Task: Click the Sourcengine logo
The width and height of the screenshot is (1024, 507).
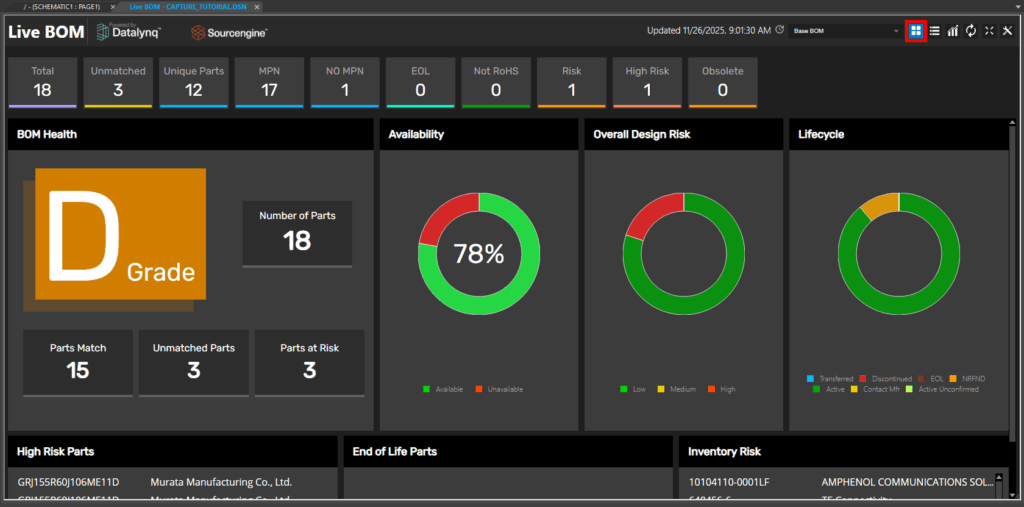Action: pos(229,32)
